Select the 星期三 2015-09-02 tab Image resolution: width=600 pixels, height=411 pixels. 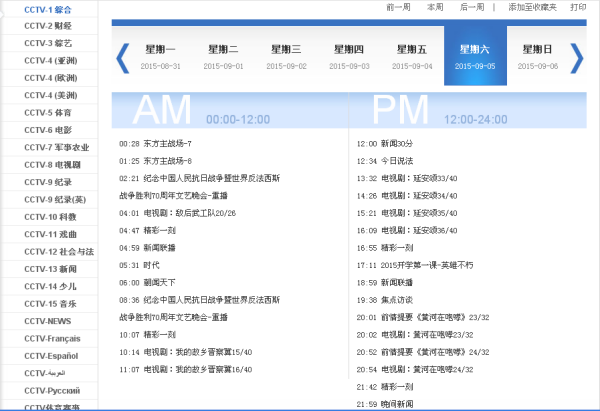coord(286,57)
